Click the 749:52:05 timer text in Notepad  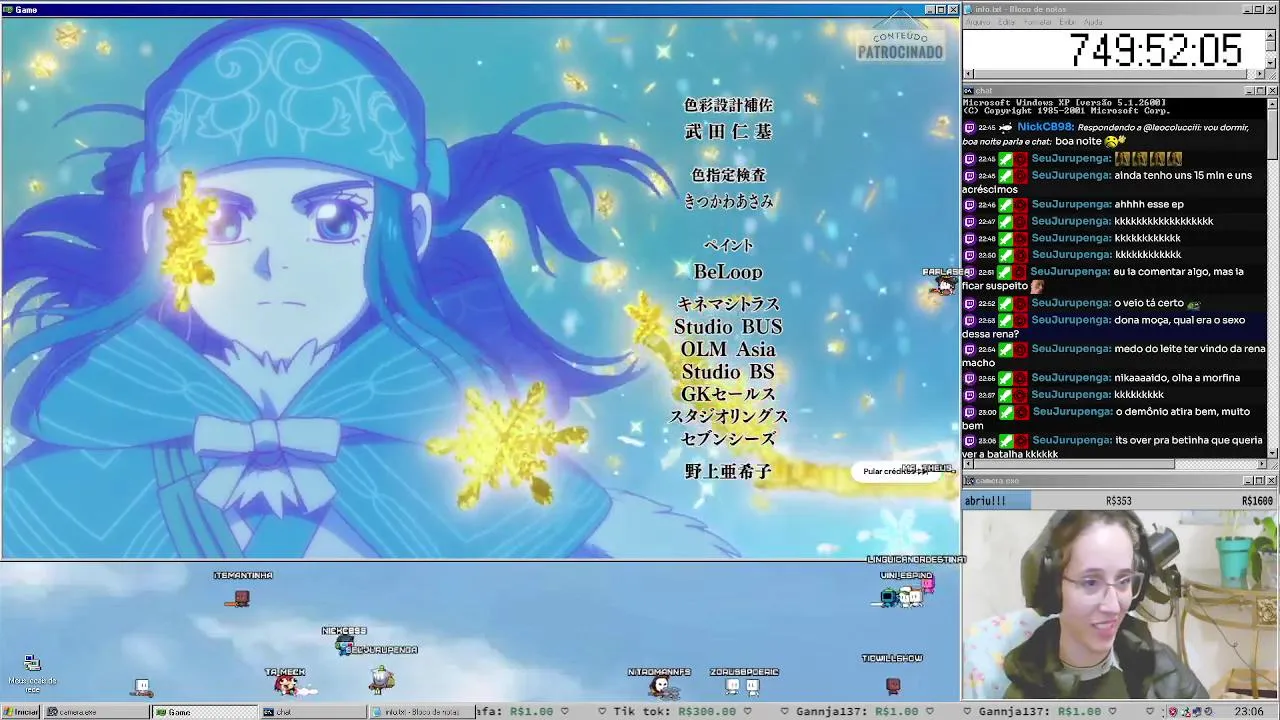pos(1155,50)
